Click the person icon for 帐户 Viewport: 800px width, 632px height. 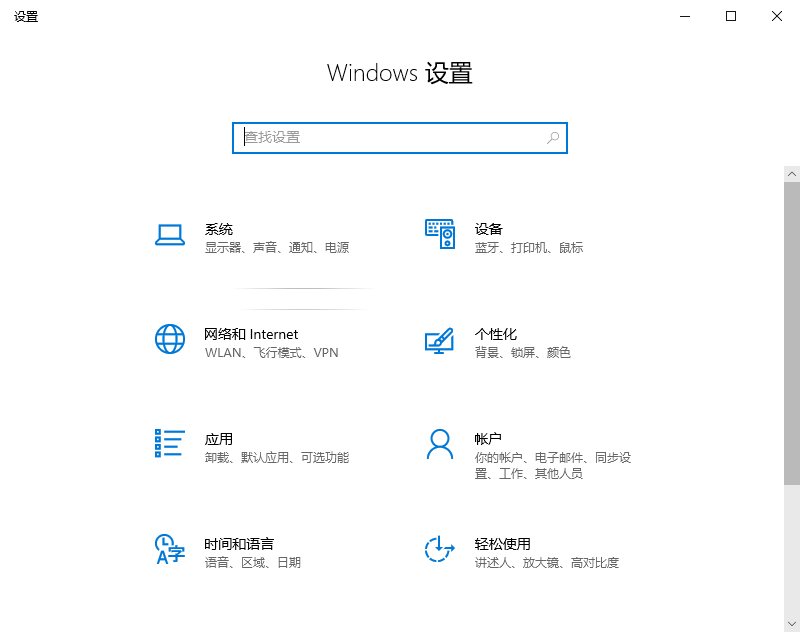(440, 444)
